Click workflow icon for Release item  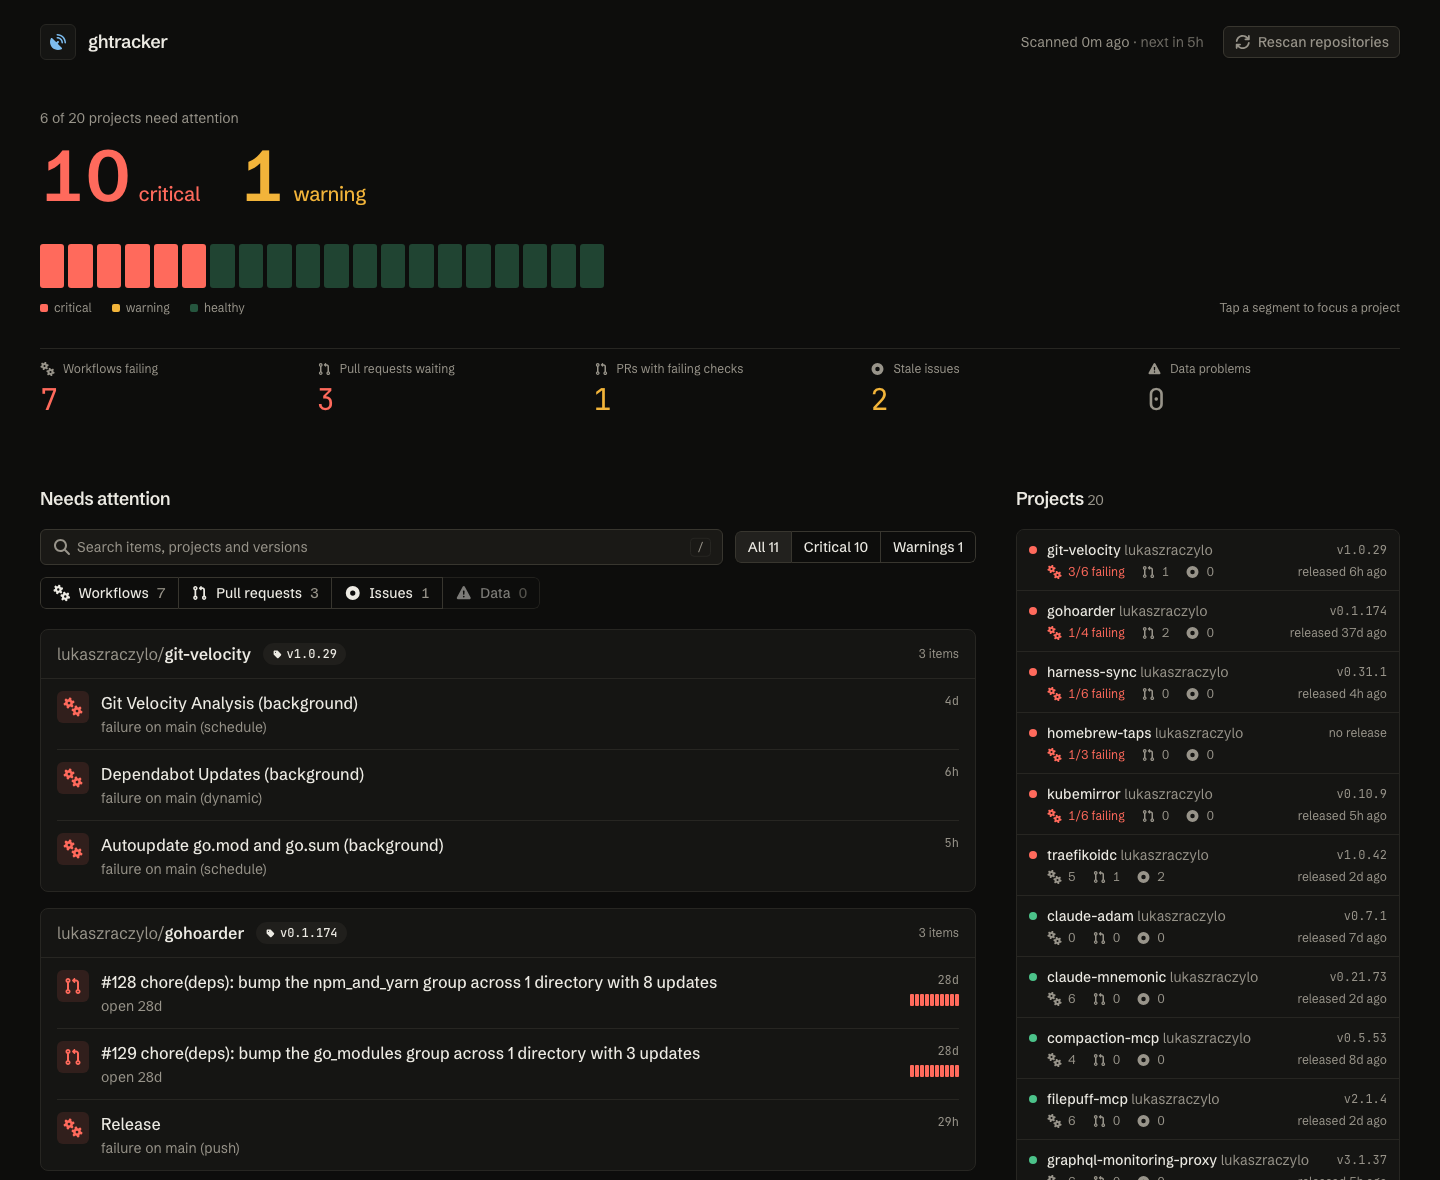tap(73, 1128)
